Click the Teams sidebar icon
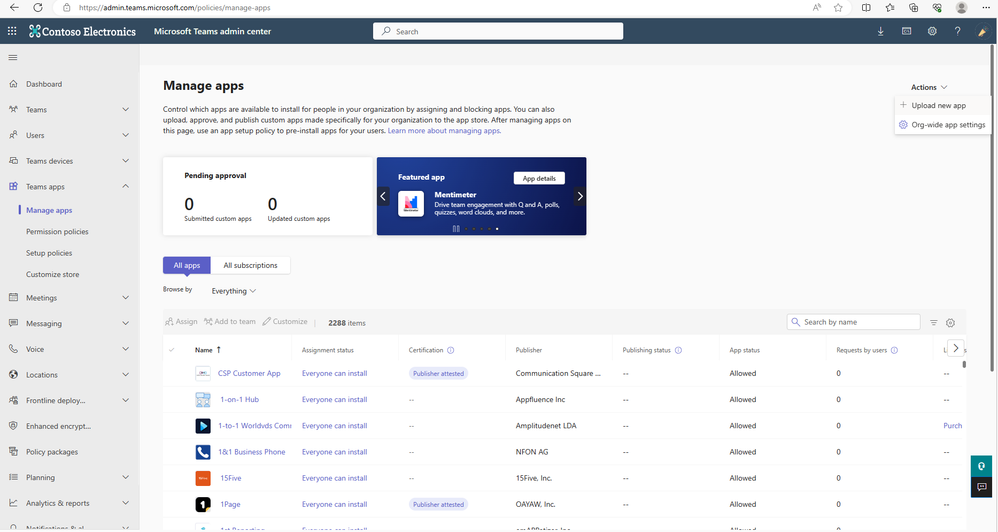 [13, 109]
